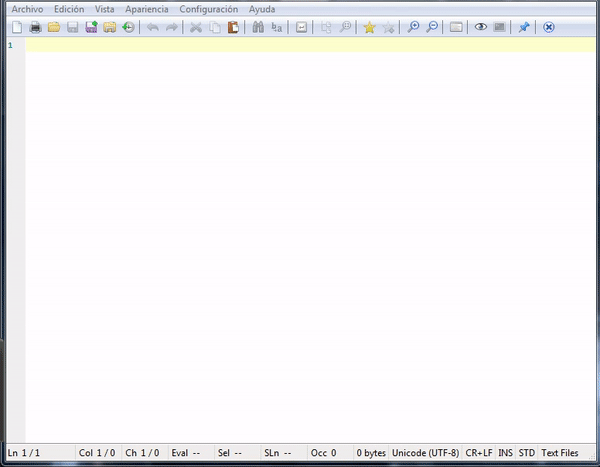This screenshot has height=467, width=600.
Task: Open recent file history clock icon
Action: (x=128, y=27)
